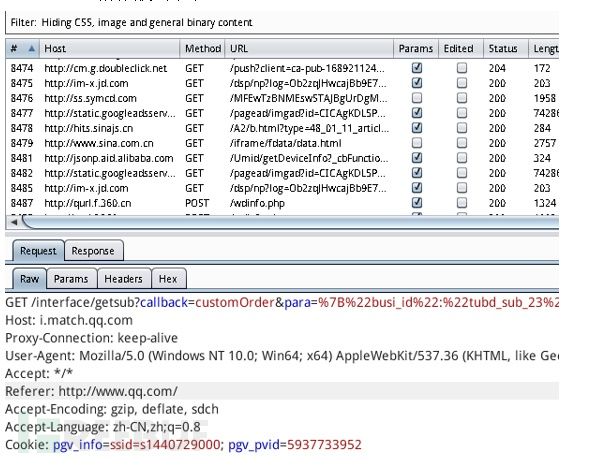590x460 pixels.
Task: Sort table by Status column header
Action: click(x=505, y=49)
